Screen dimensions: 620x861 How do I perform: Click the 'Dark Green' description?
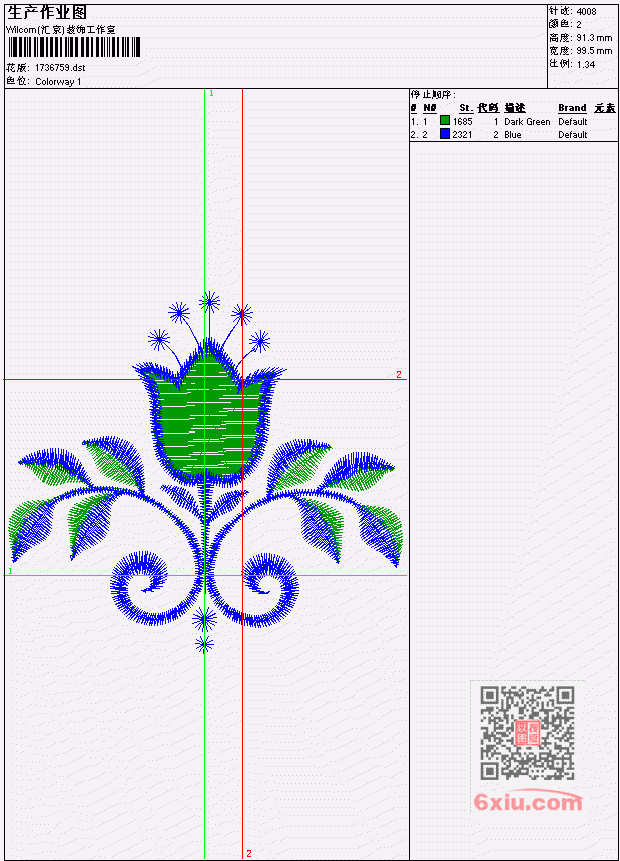click(x=527, y=121)
